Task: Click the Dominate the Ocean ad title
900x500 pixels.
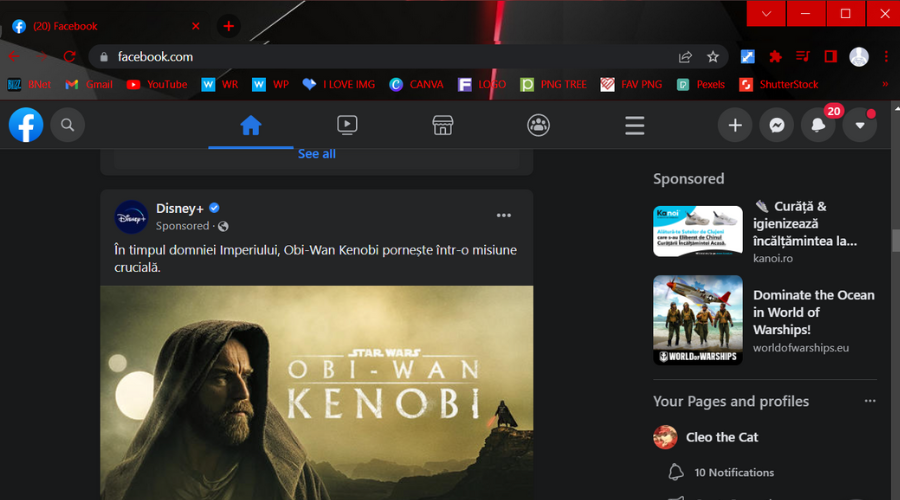Action: point(814,312)
